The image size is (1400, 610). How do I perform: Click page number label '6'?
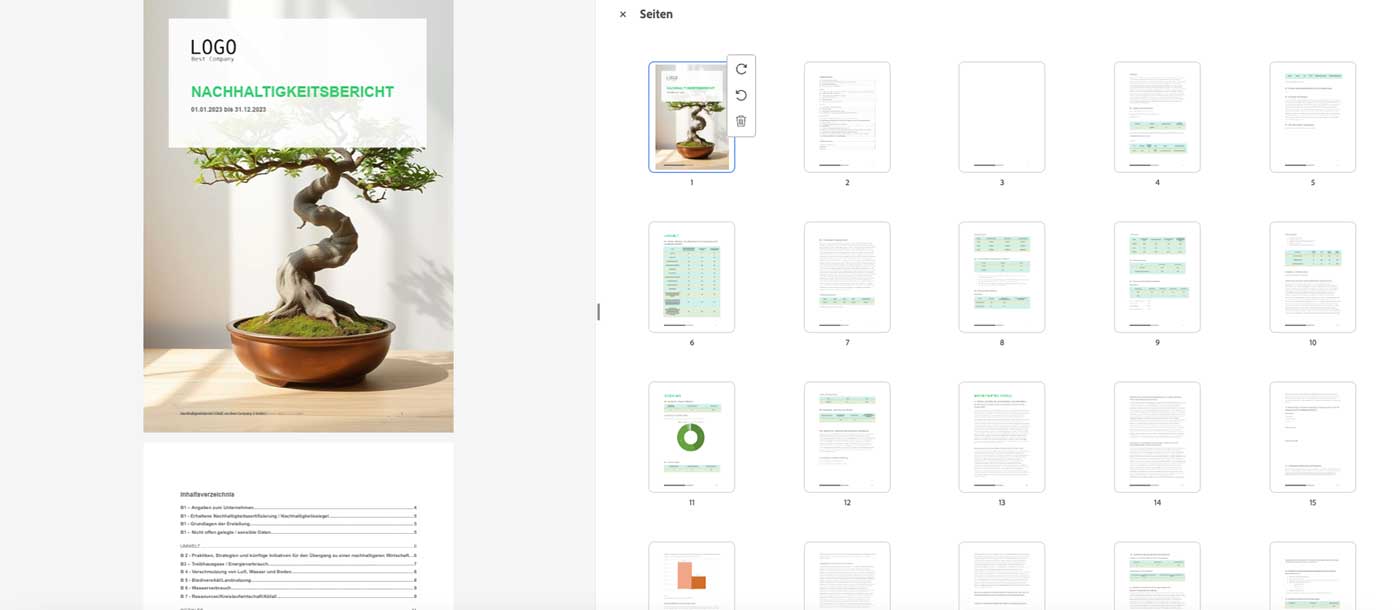click(691, 343)
